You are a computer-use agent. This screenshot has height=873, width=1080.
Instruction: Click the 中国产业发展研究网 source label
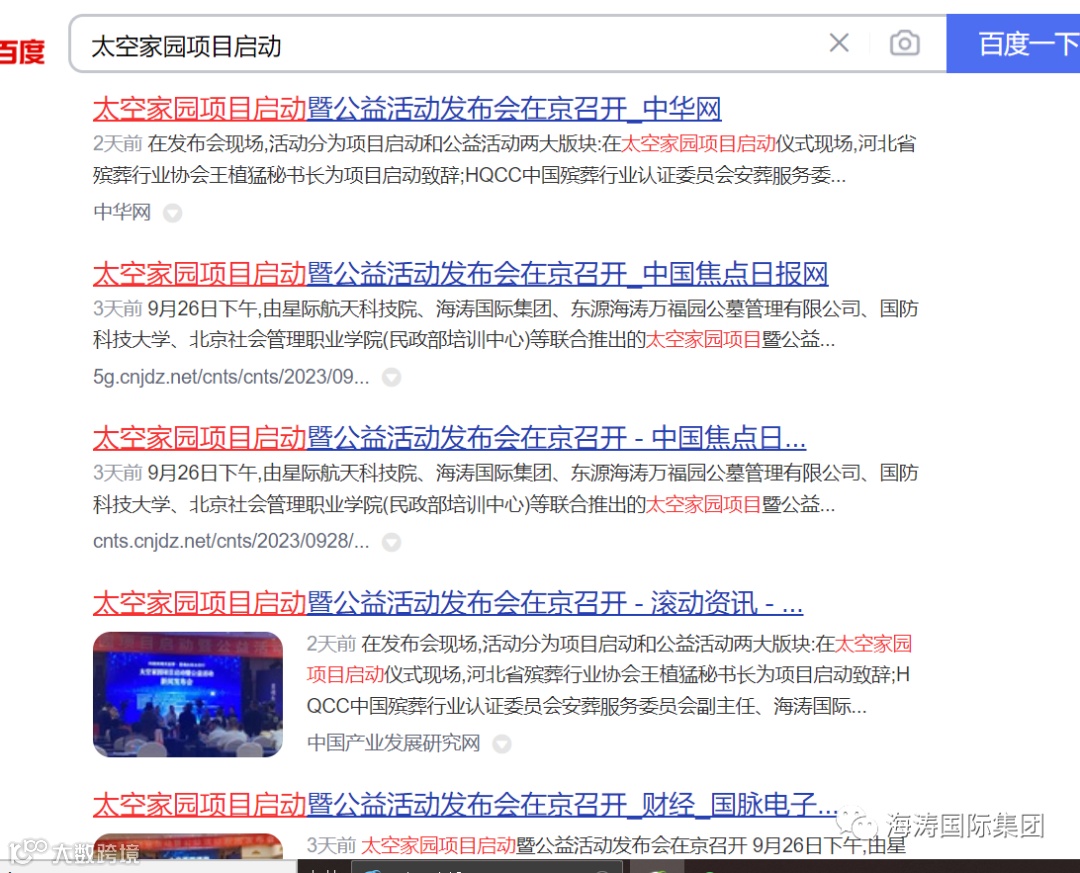[393, 743]
